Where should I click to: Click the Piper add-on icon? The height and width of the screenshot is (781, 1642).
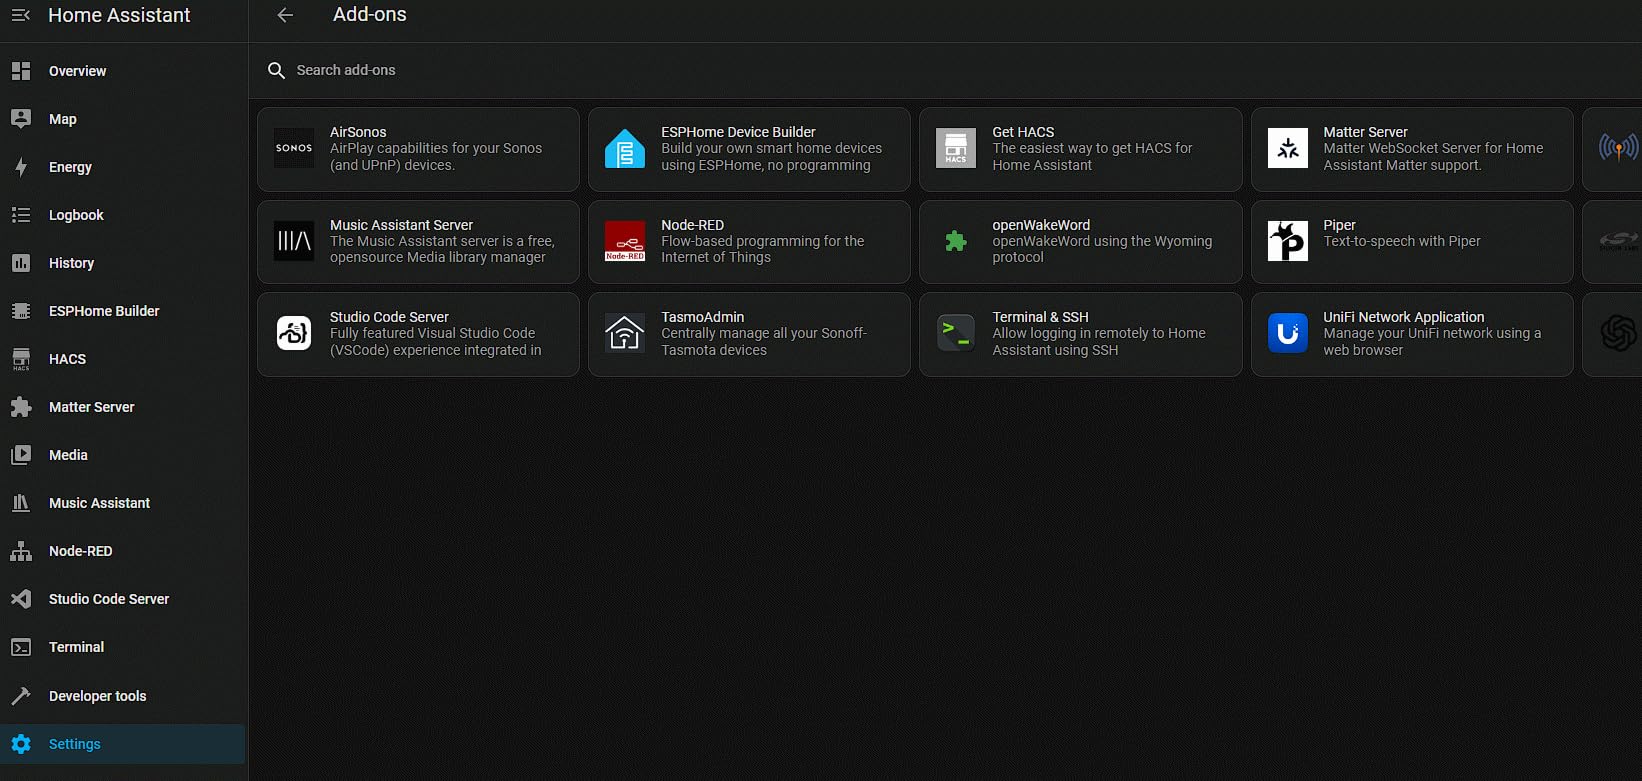[x=1287, y=241]
